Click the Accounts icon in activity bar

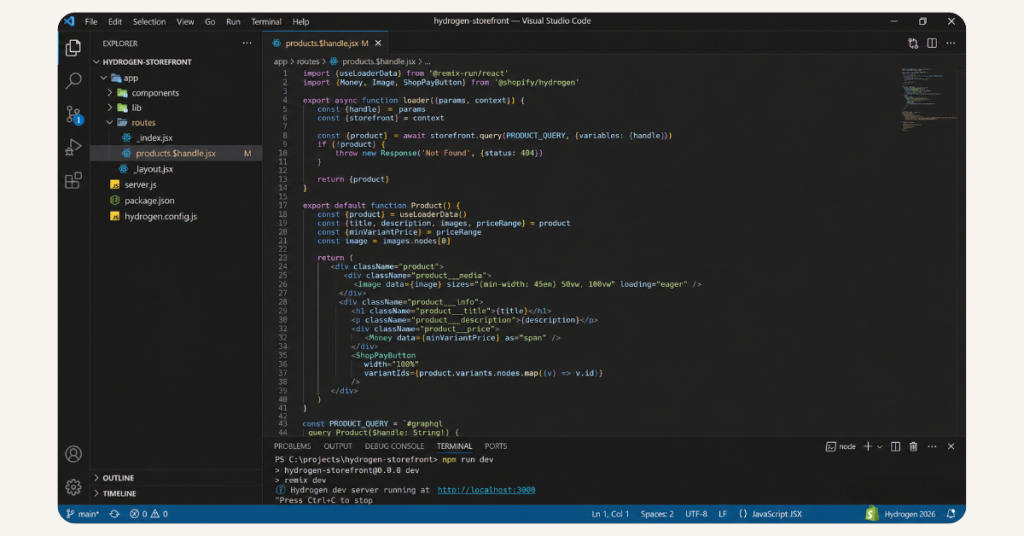pos(73,454)
